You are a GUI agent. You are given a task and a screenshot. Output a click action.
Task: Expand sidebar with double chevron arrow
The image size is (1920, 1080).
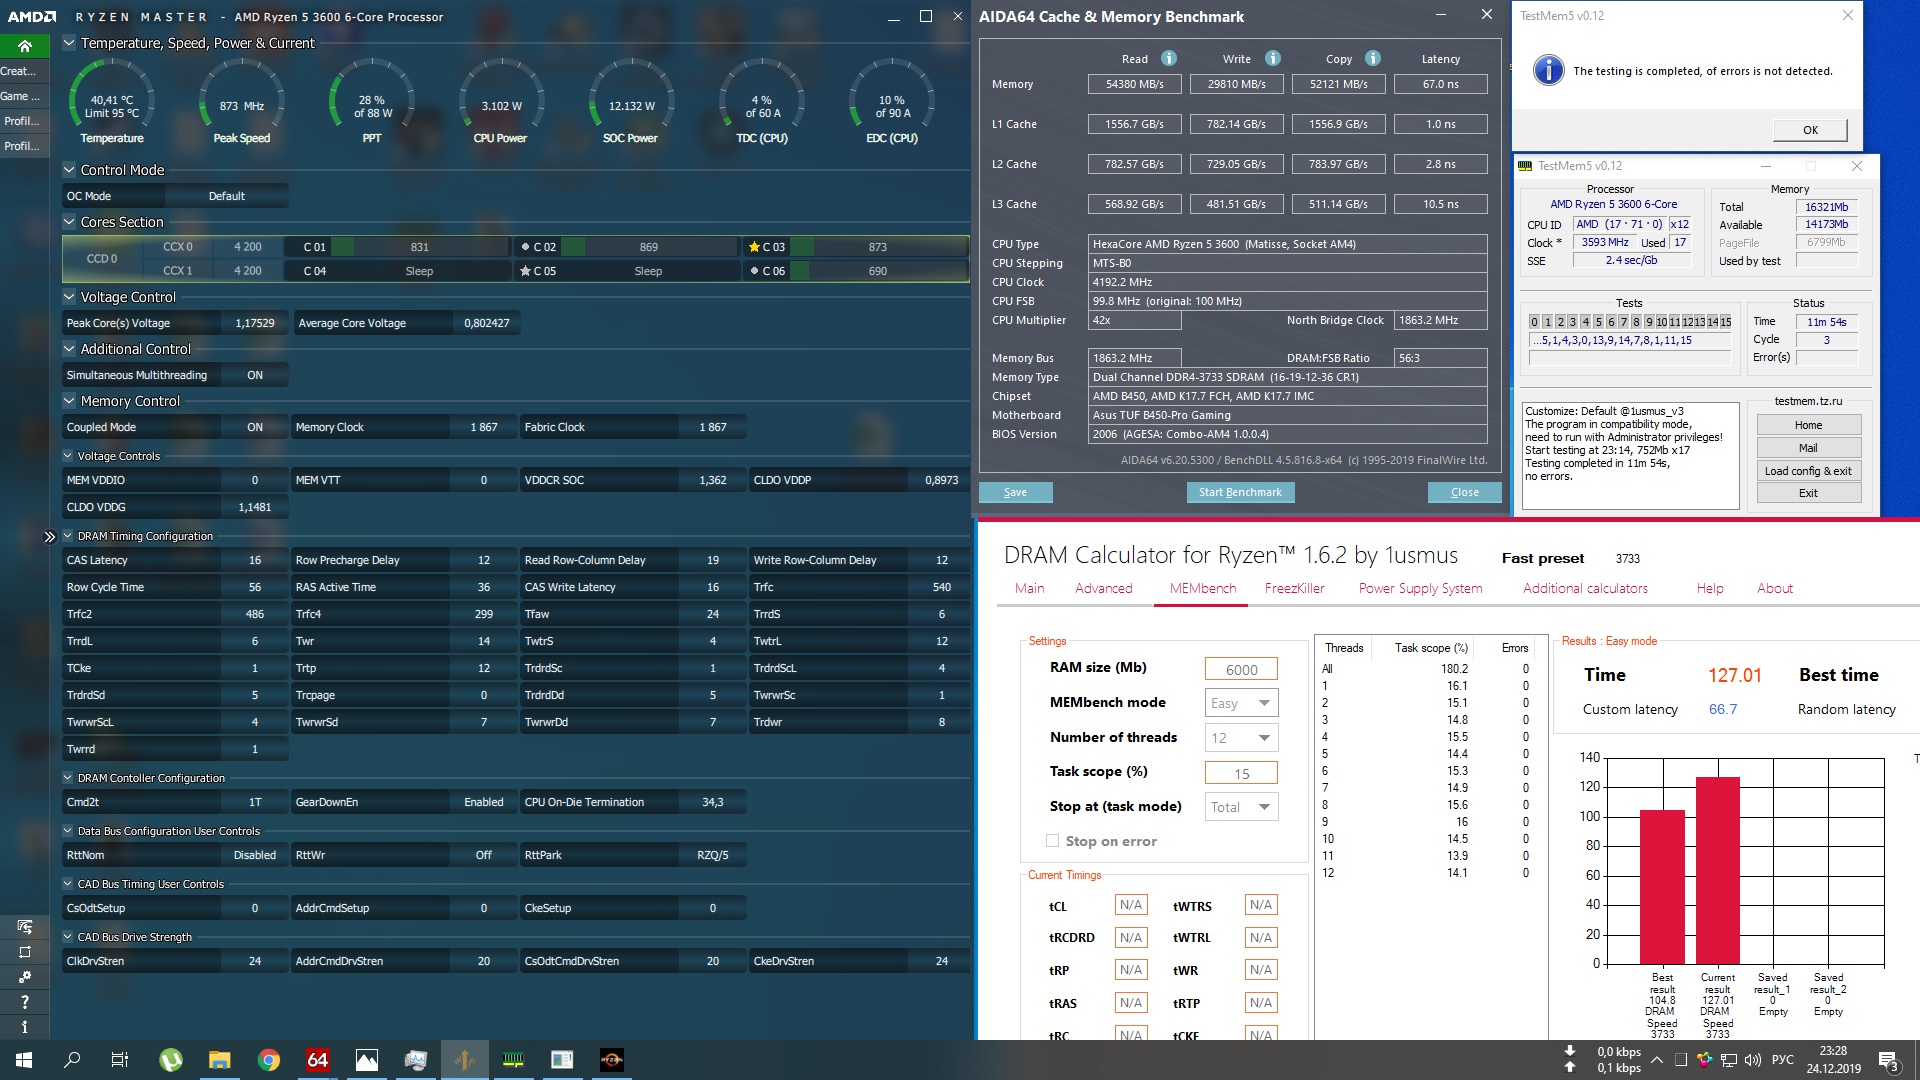[x=49, y=537]
